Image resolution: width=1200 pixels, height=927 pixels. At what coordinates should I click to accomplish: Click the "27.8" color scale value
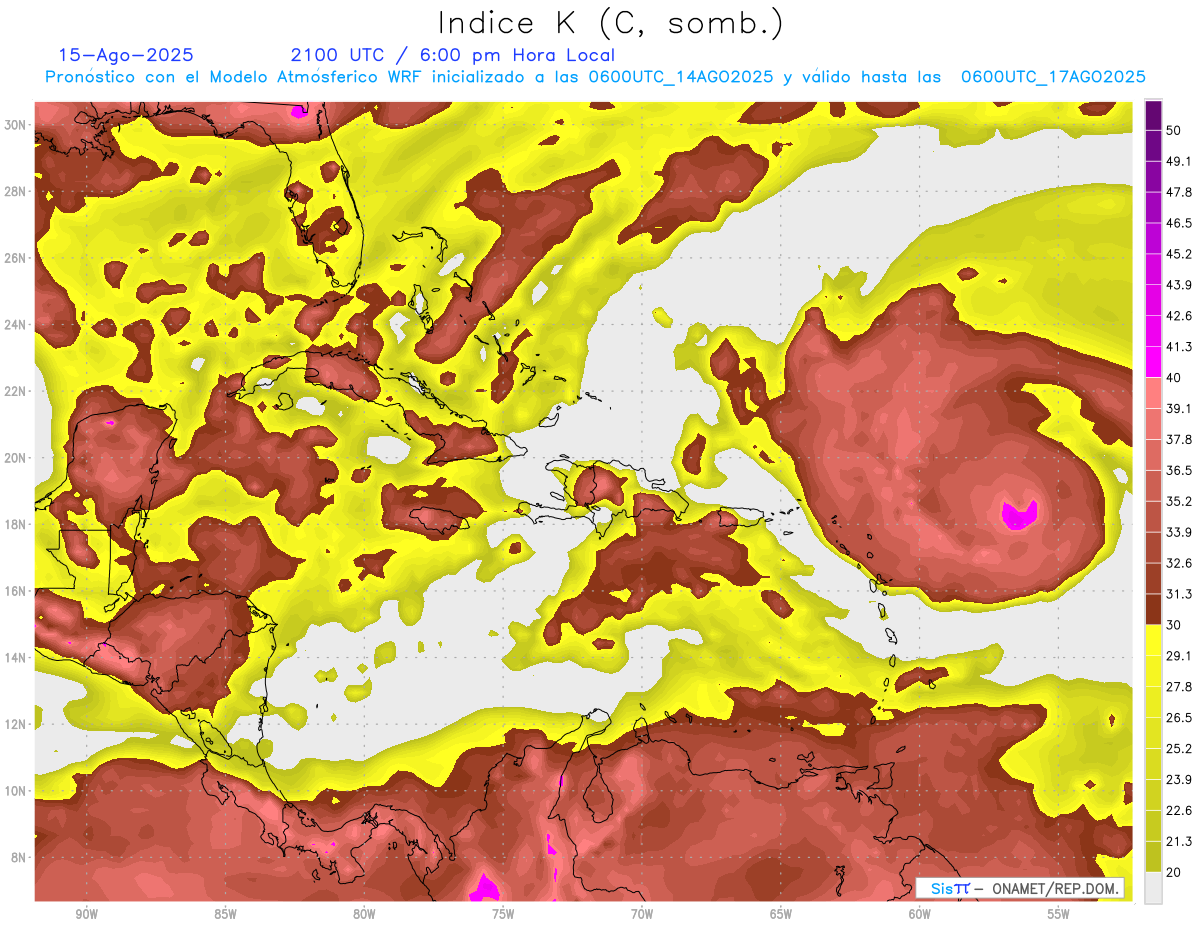[x=1178, y=687]
